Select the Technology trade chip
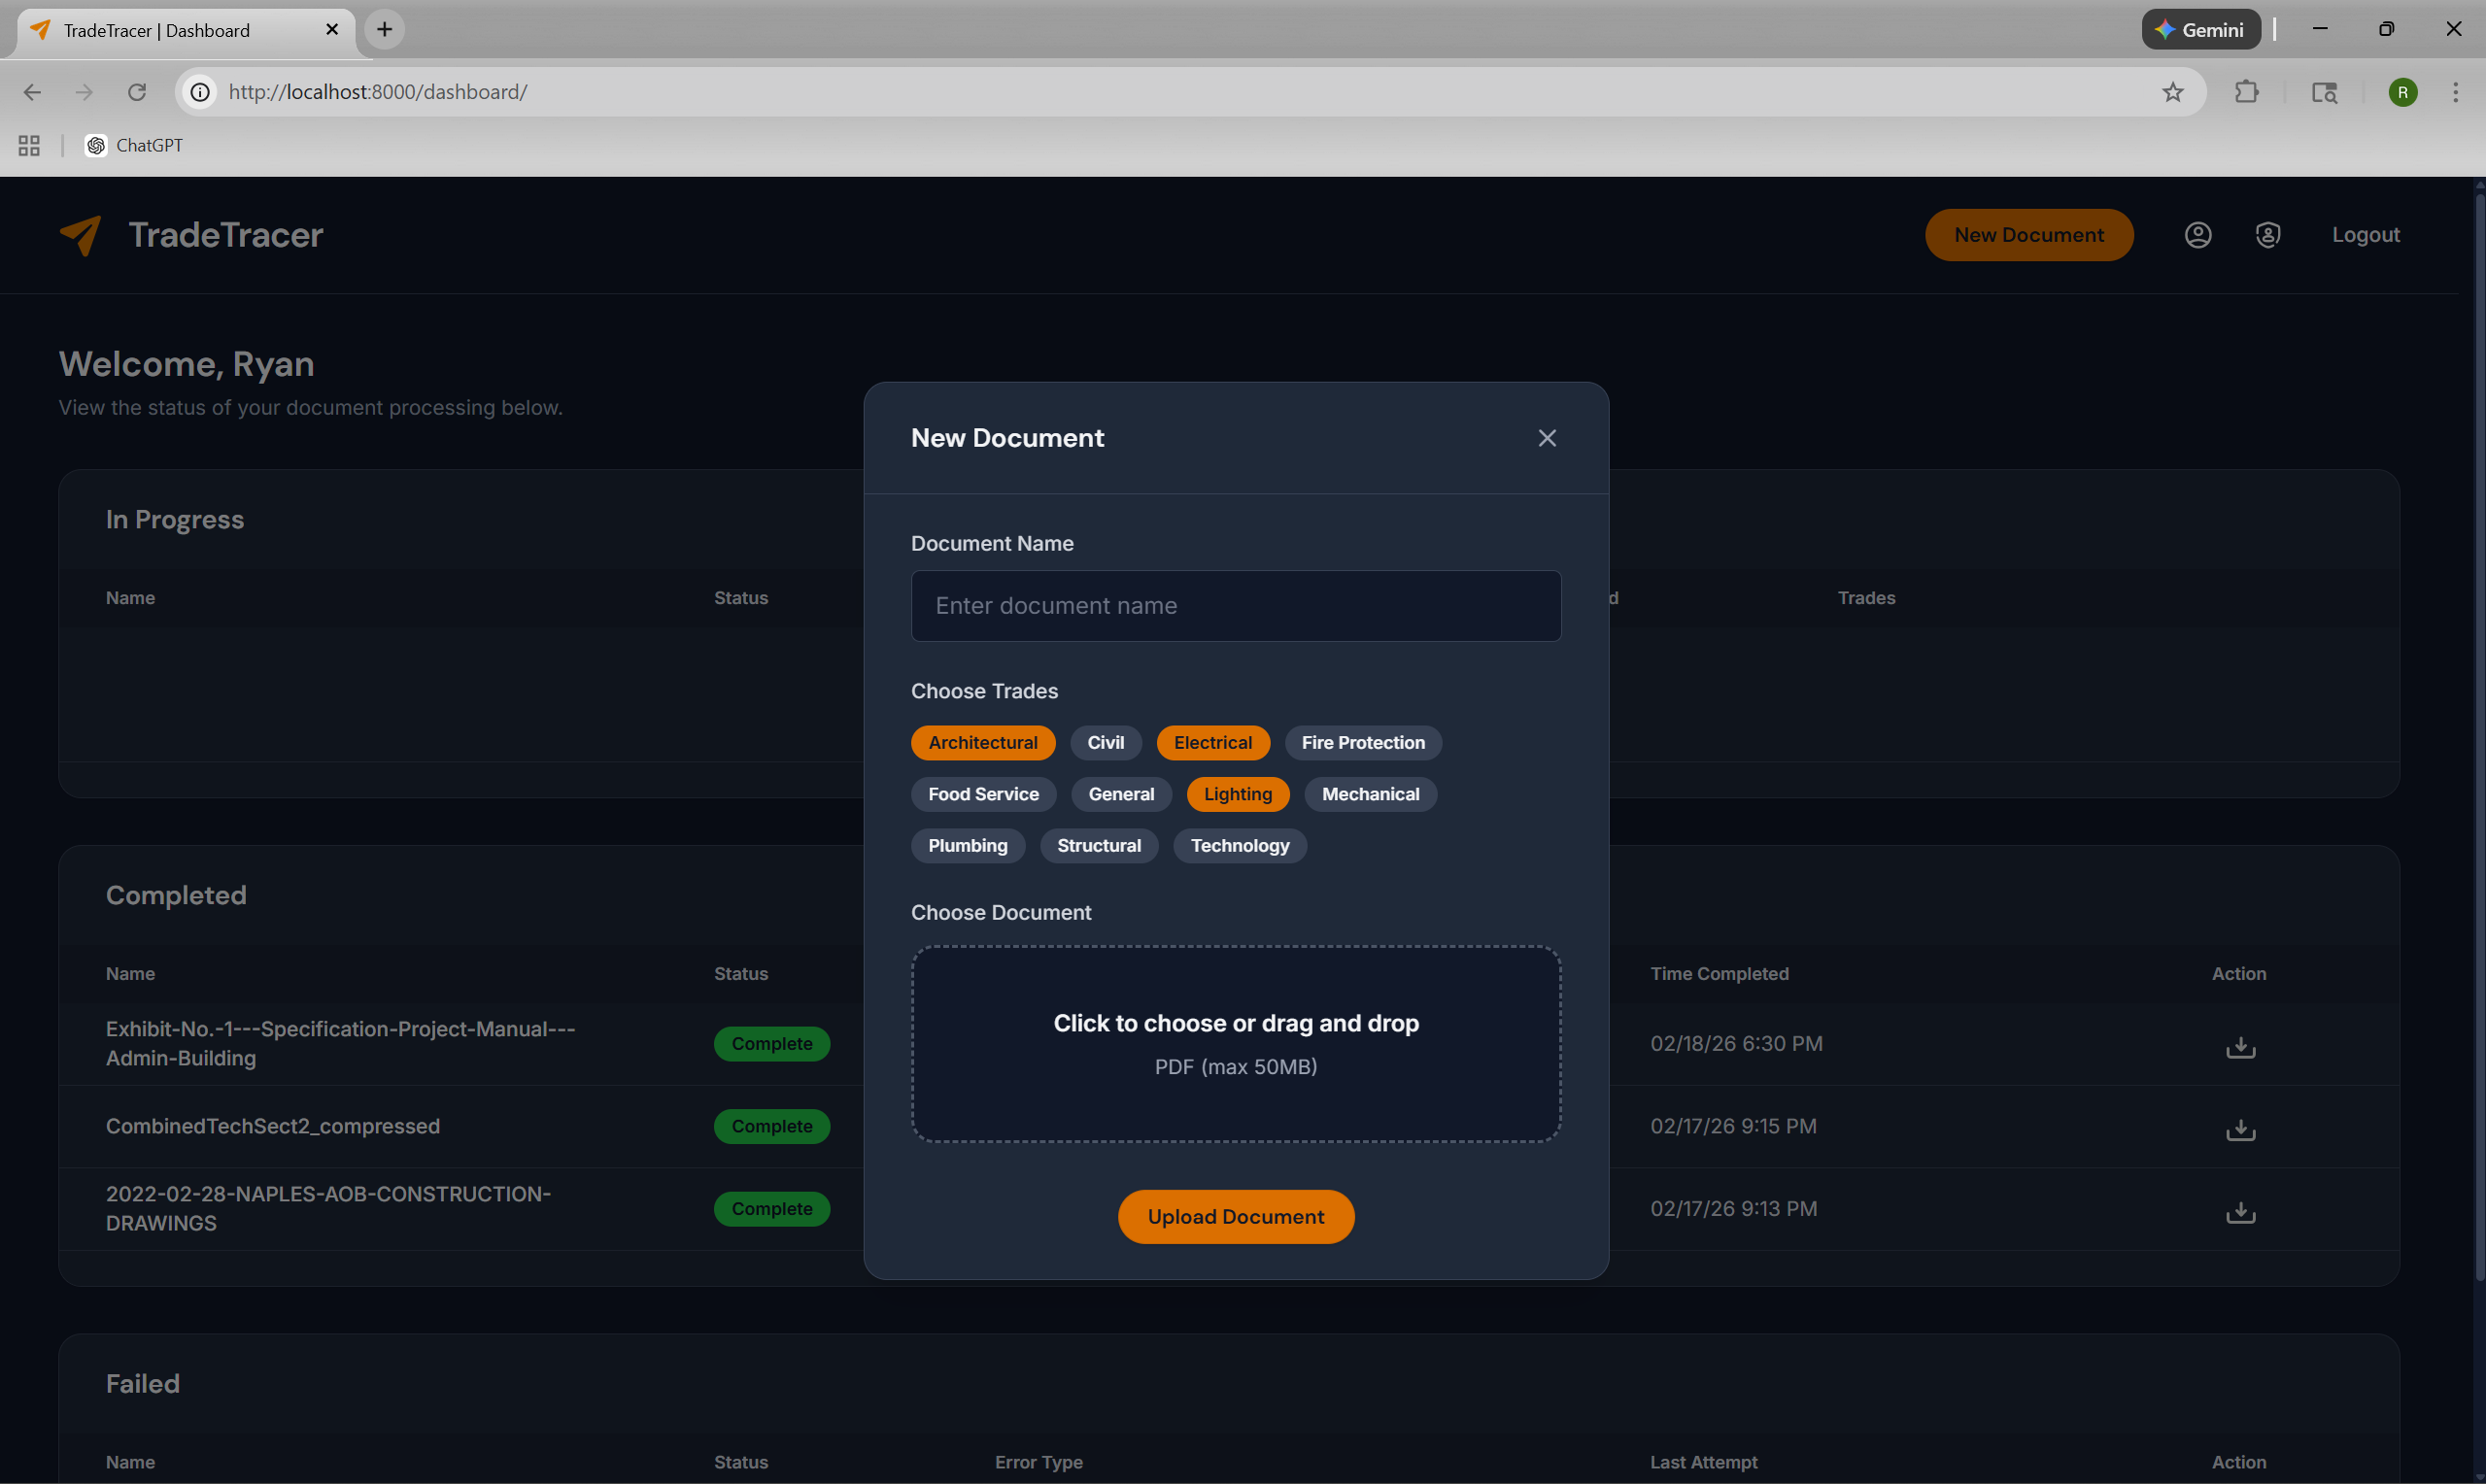Screen dimensions: 2486x1484 [1240, 846]
